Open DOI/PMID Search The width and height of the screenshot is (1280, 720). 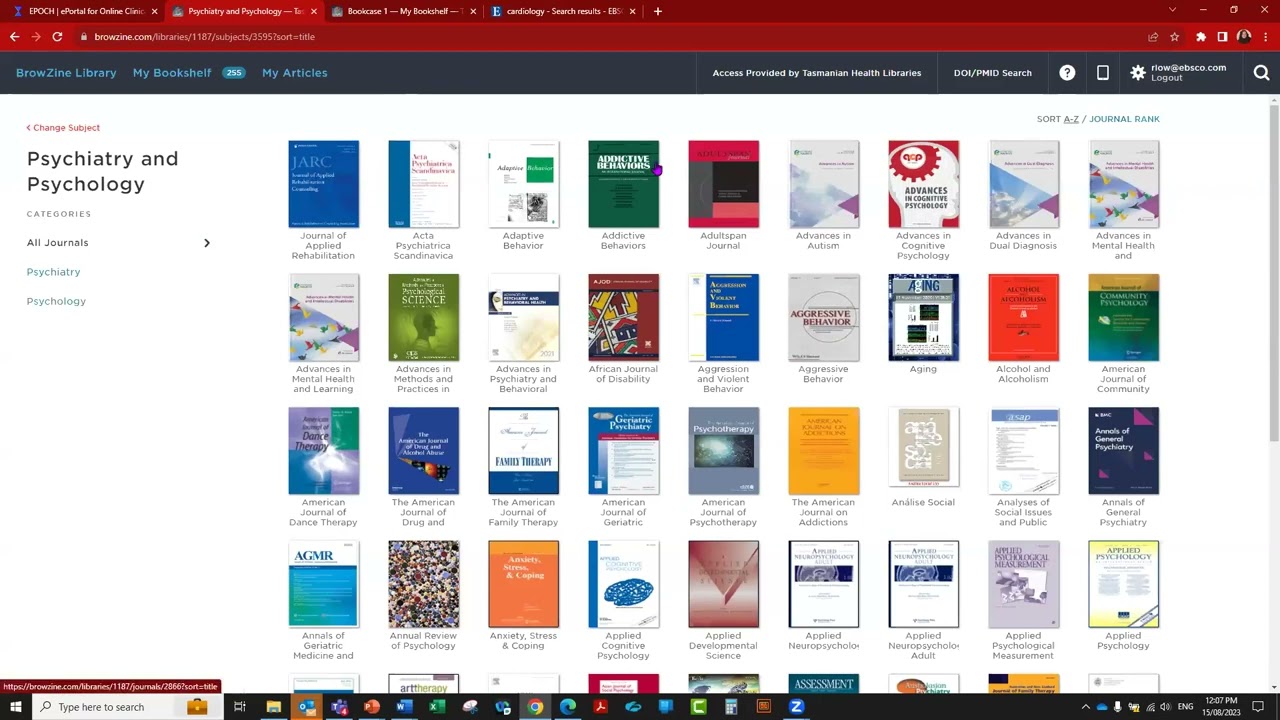(992, 73)
